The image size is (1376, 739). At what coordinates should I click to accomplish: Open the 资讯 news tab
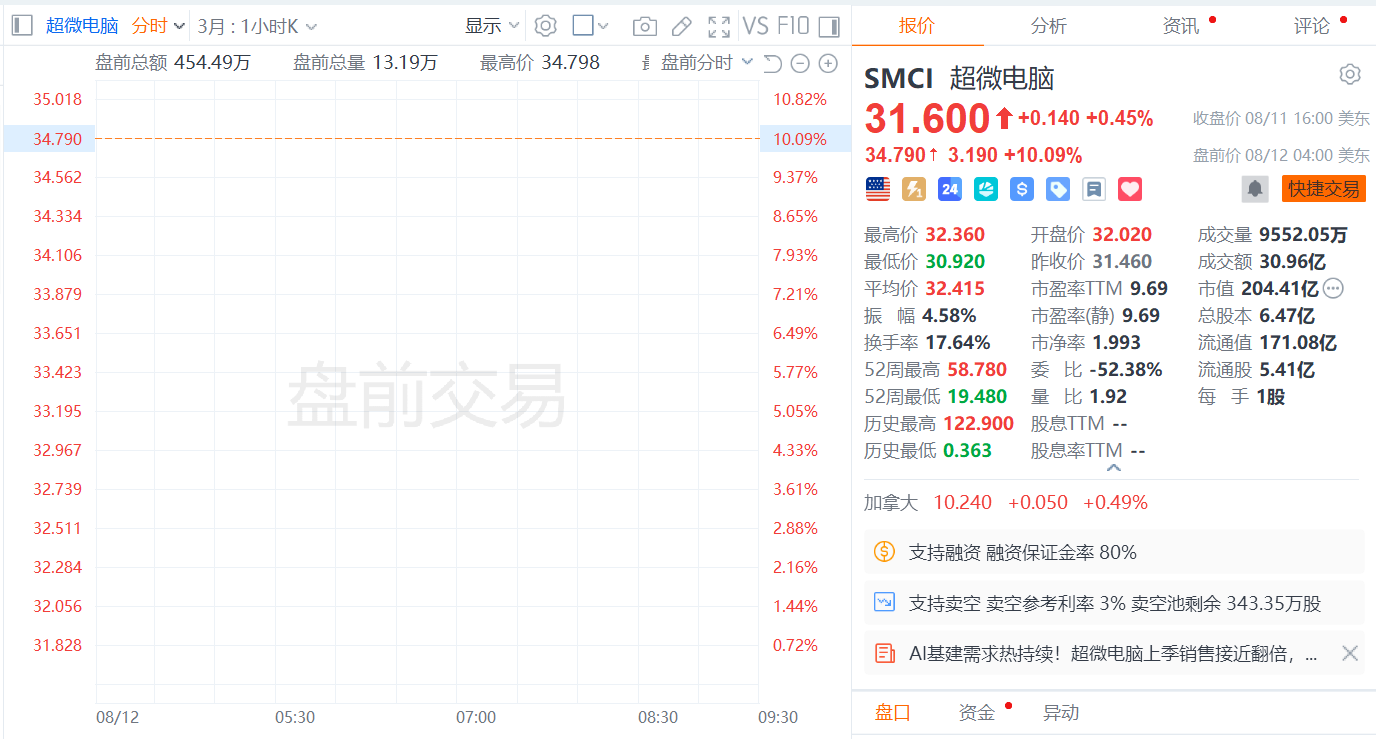[x=1181, y=26]
